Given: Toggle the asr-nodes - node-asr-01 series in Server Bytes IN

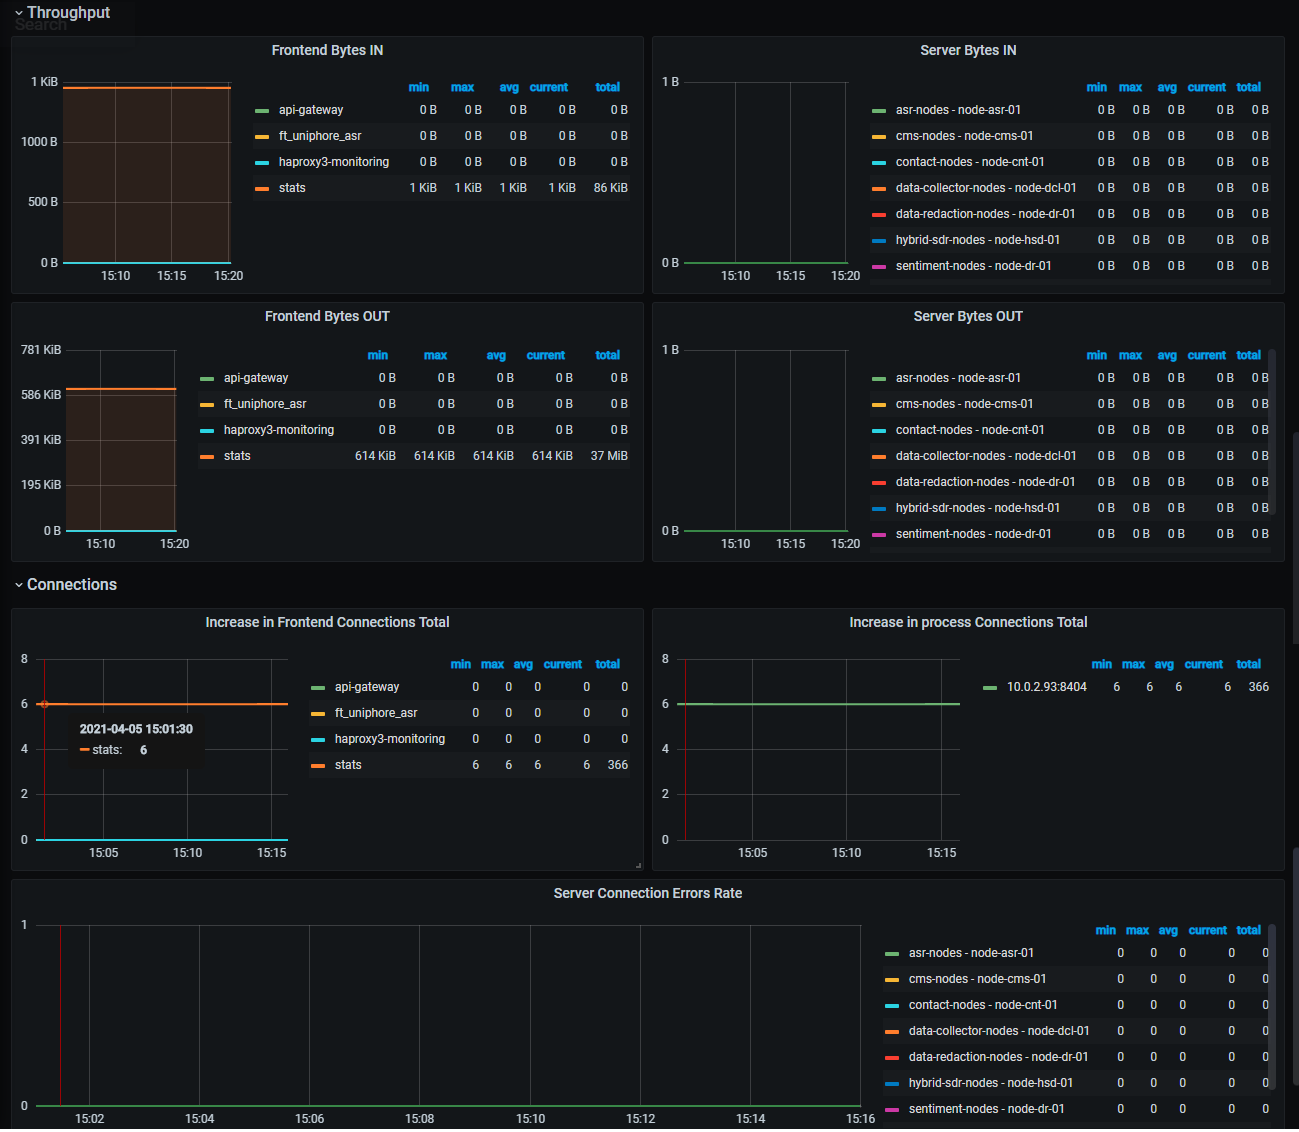Looking at the screenshot, I should tap(958, 110).
